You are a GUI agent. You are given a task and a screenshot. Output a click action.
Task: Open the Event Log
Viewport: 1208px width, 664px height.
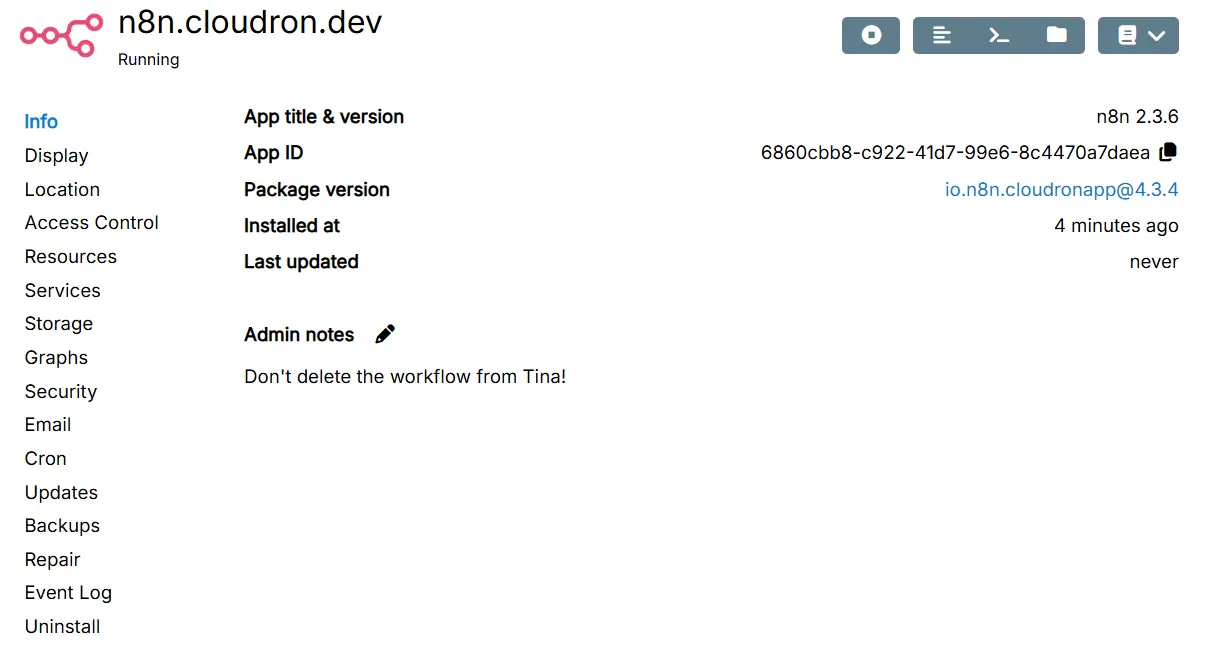[68, 593]
